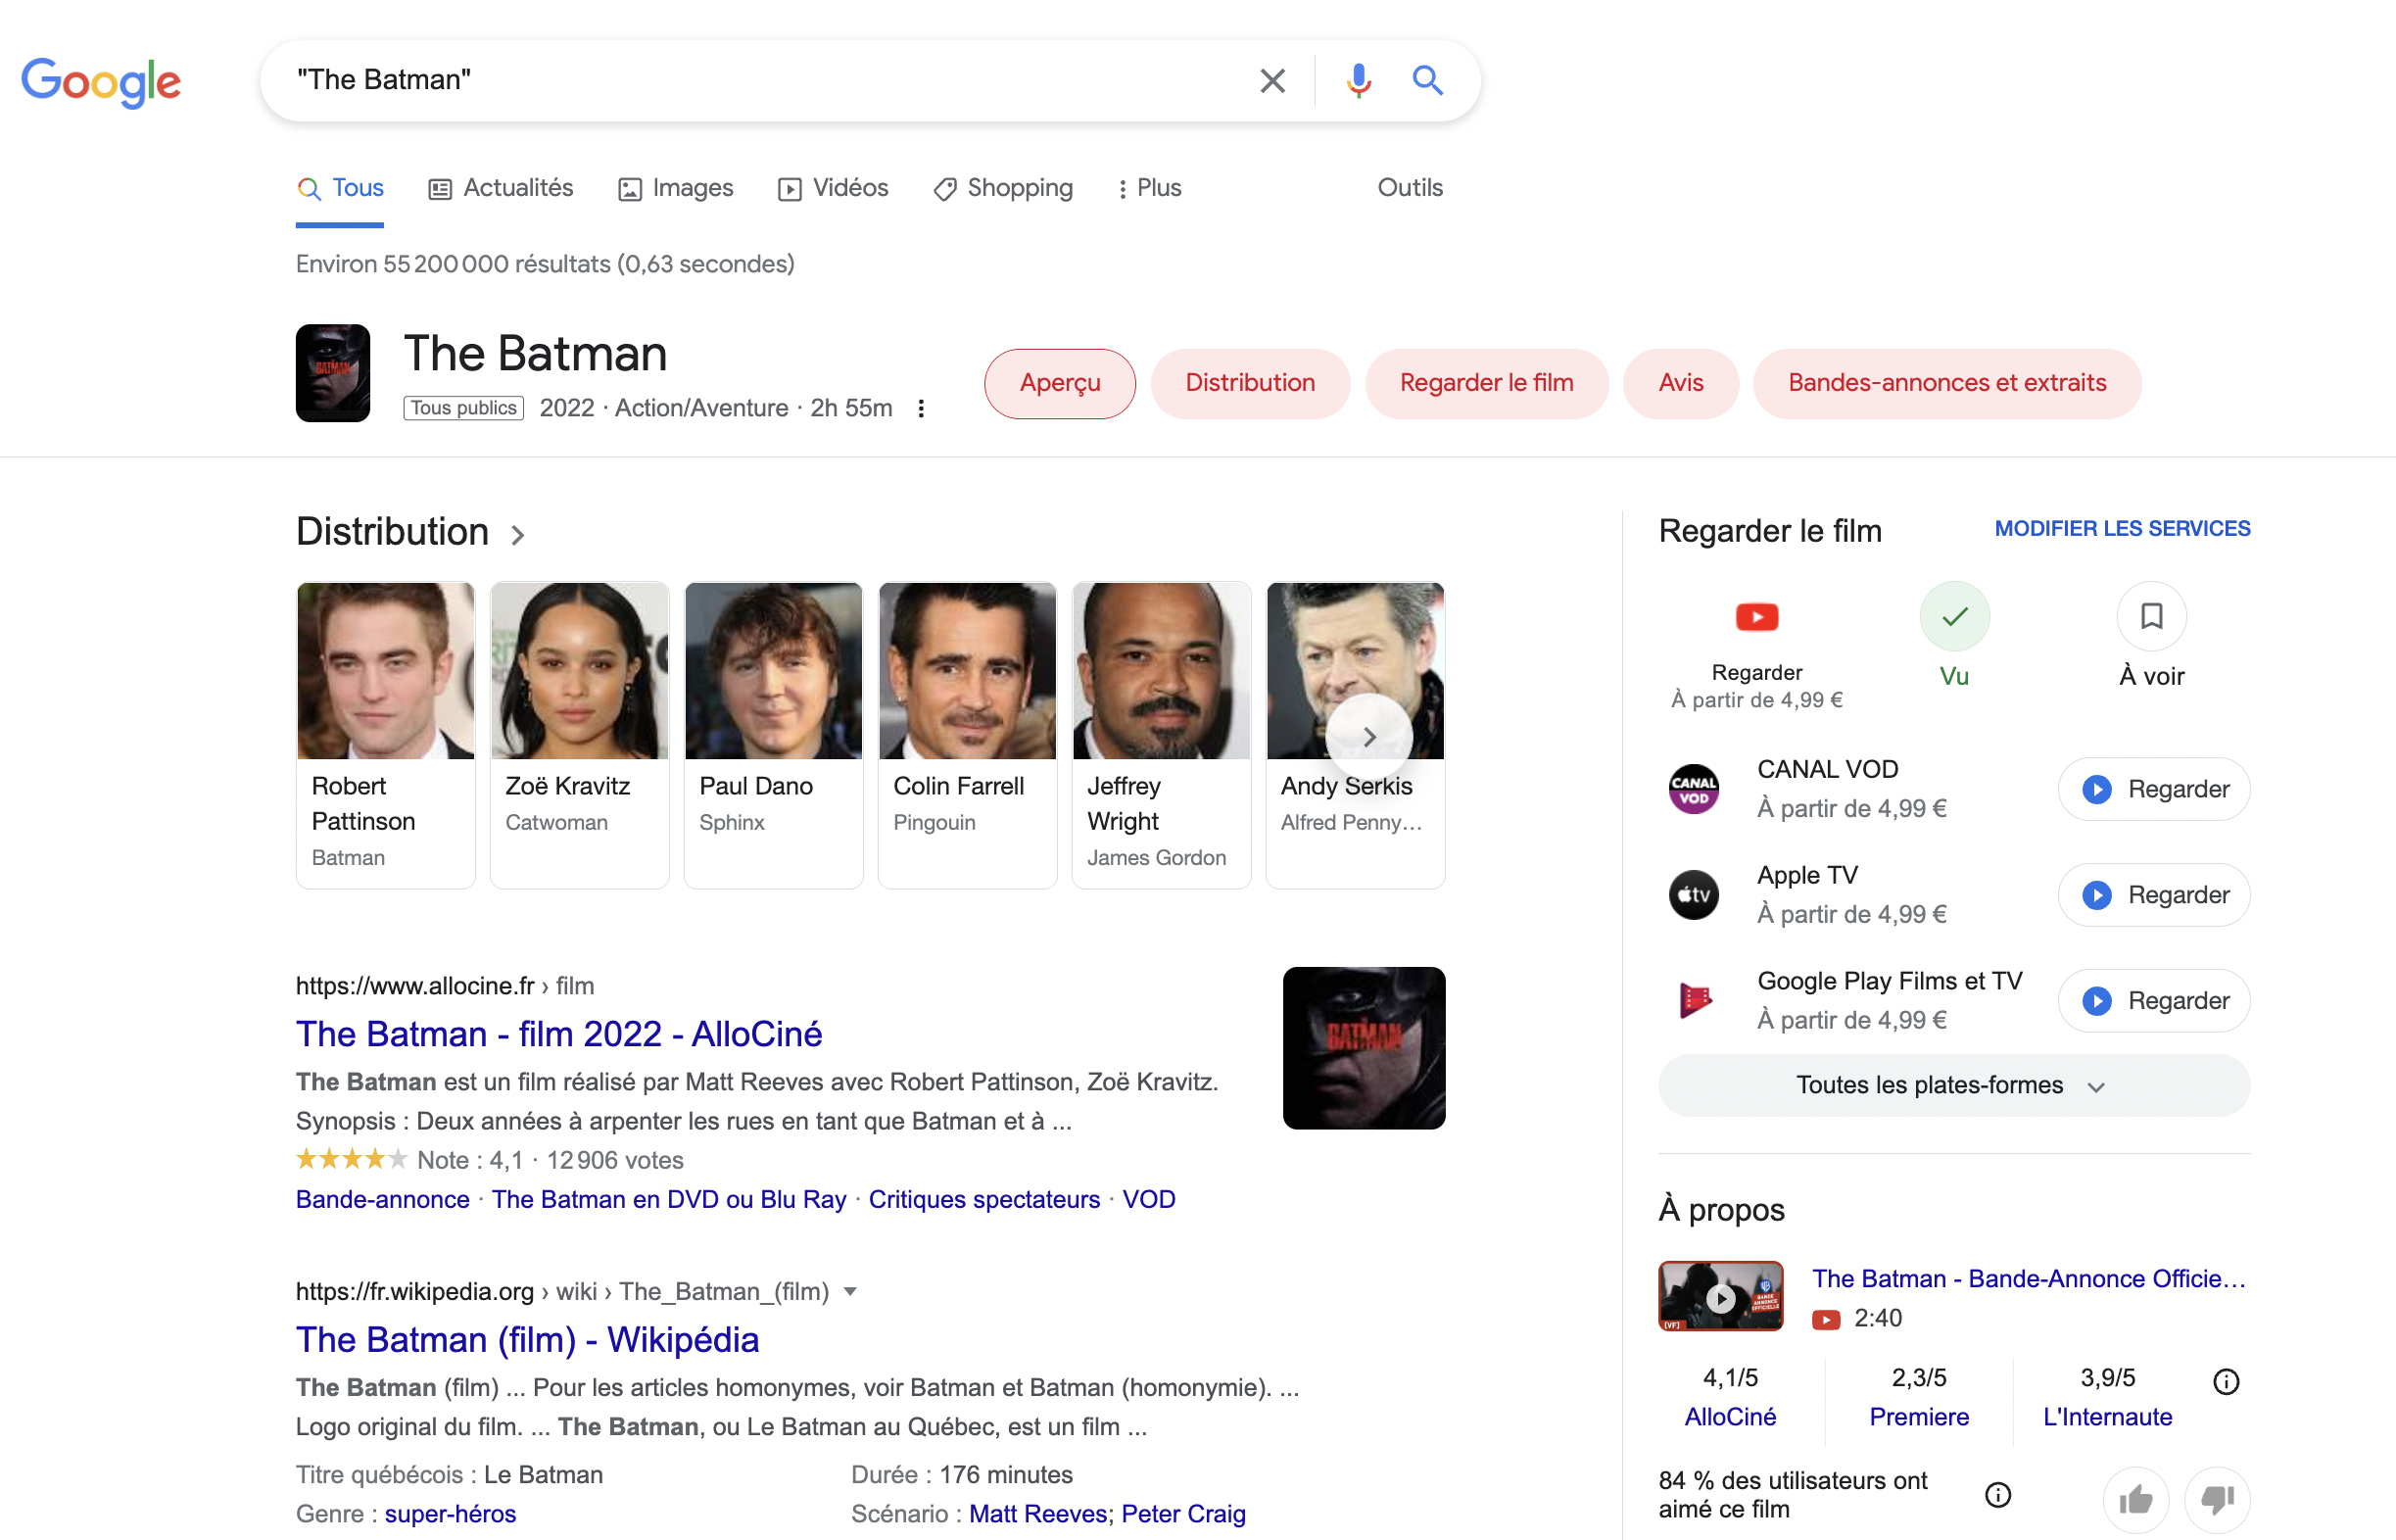Click the CANAL VOD logo

click(x=1694, y=788)
